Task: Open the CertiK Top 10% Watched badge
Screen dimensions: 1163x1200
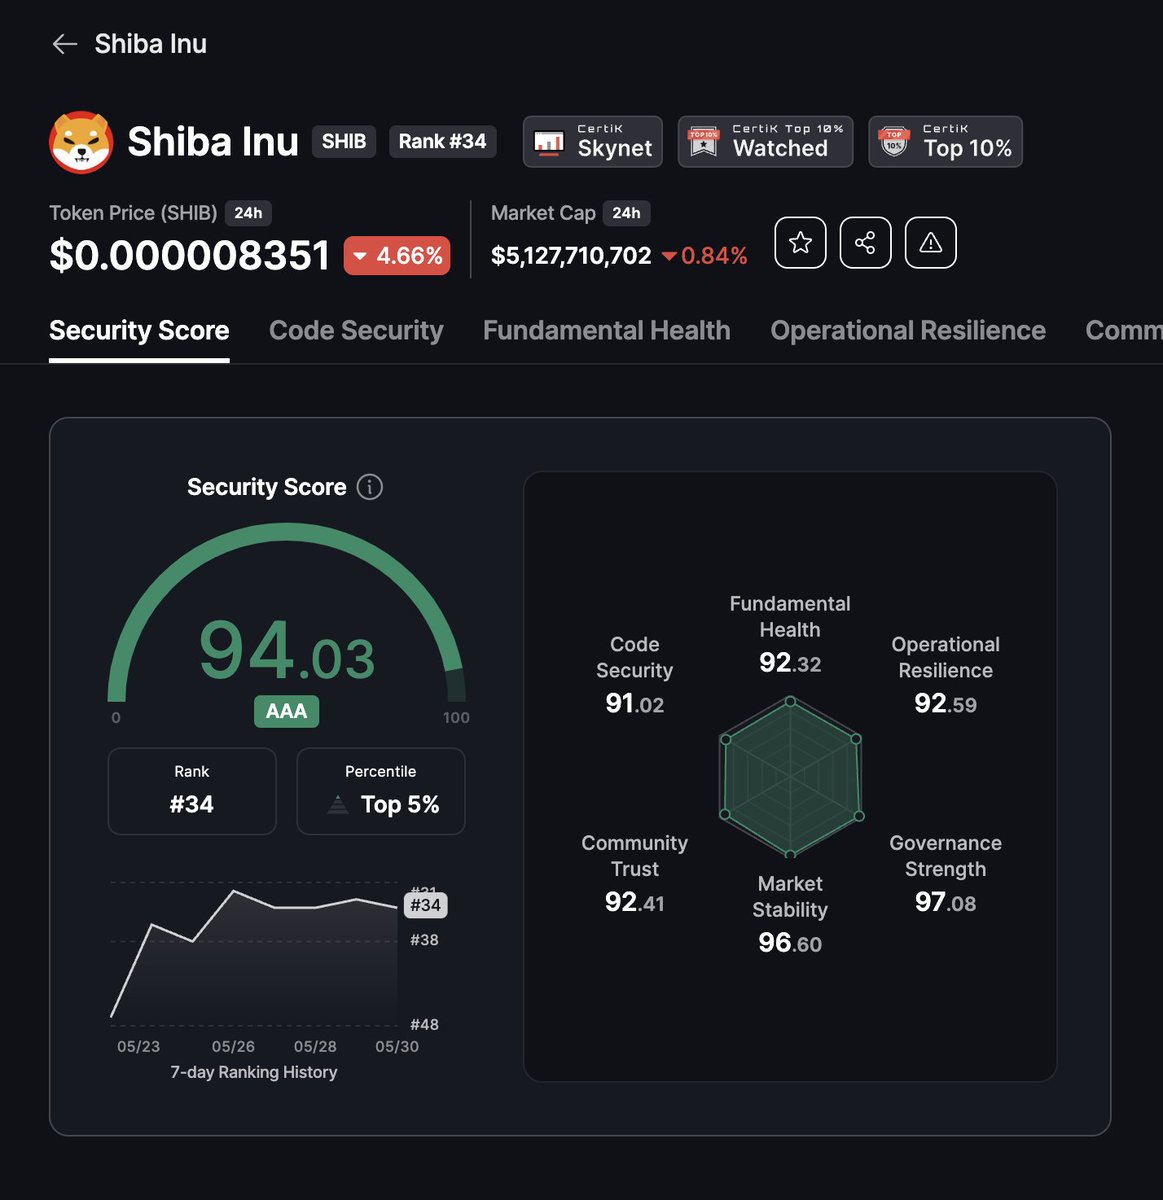Action: [766, 141]
